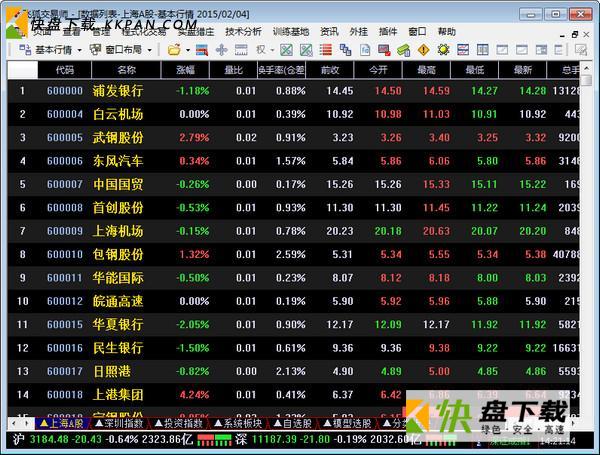Open file with the yellow folder icon

tap(174, 50)
